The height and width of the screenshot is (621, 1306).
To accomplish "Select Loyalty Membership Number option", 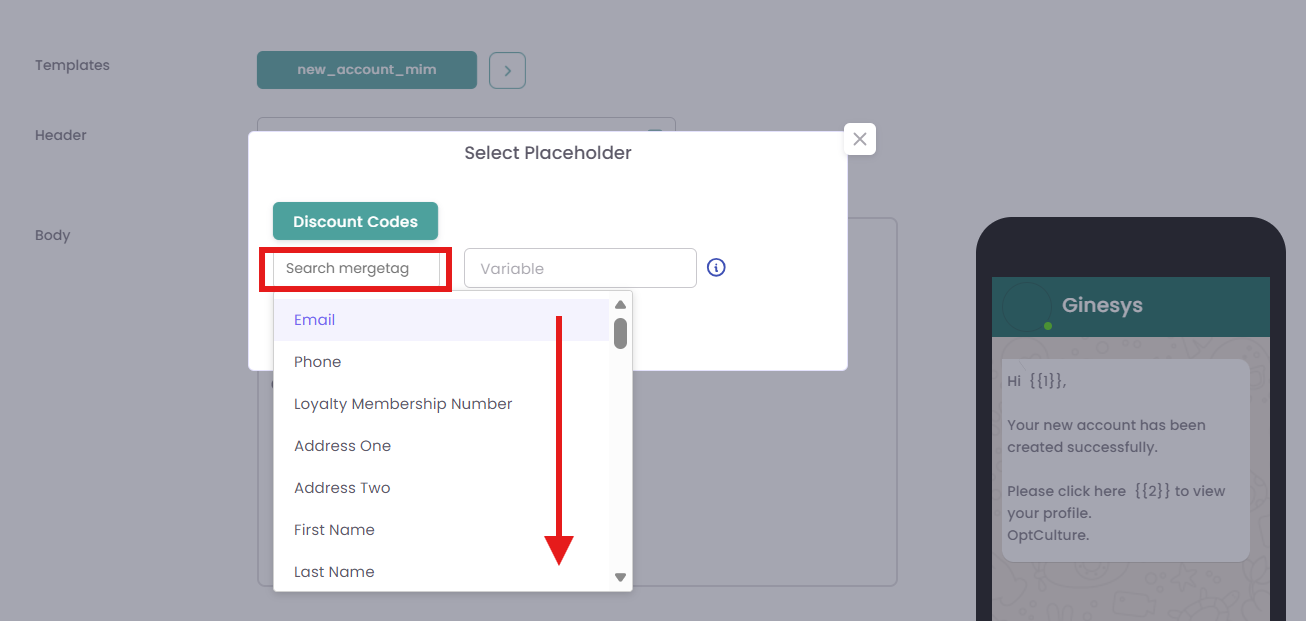I will [403, 404].
